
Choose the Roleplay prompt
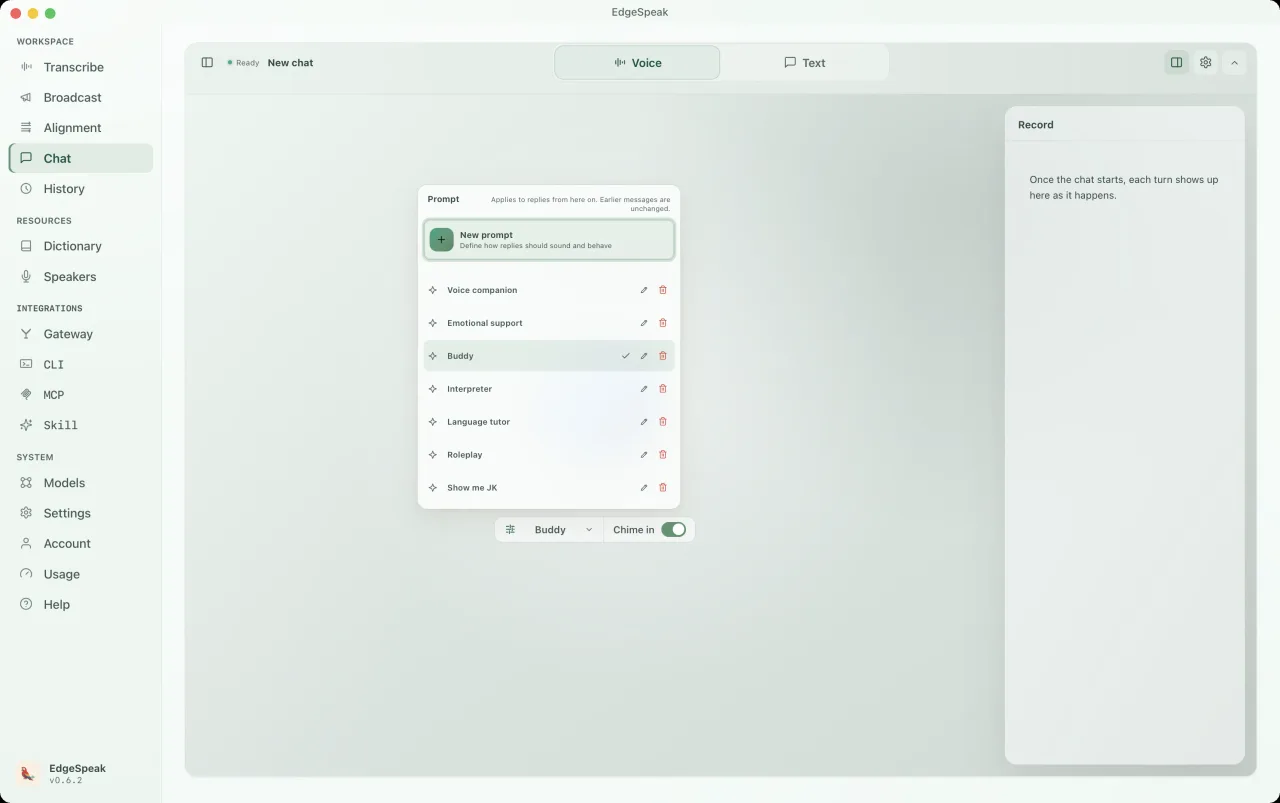tap(549, 455)
